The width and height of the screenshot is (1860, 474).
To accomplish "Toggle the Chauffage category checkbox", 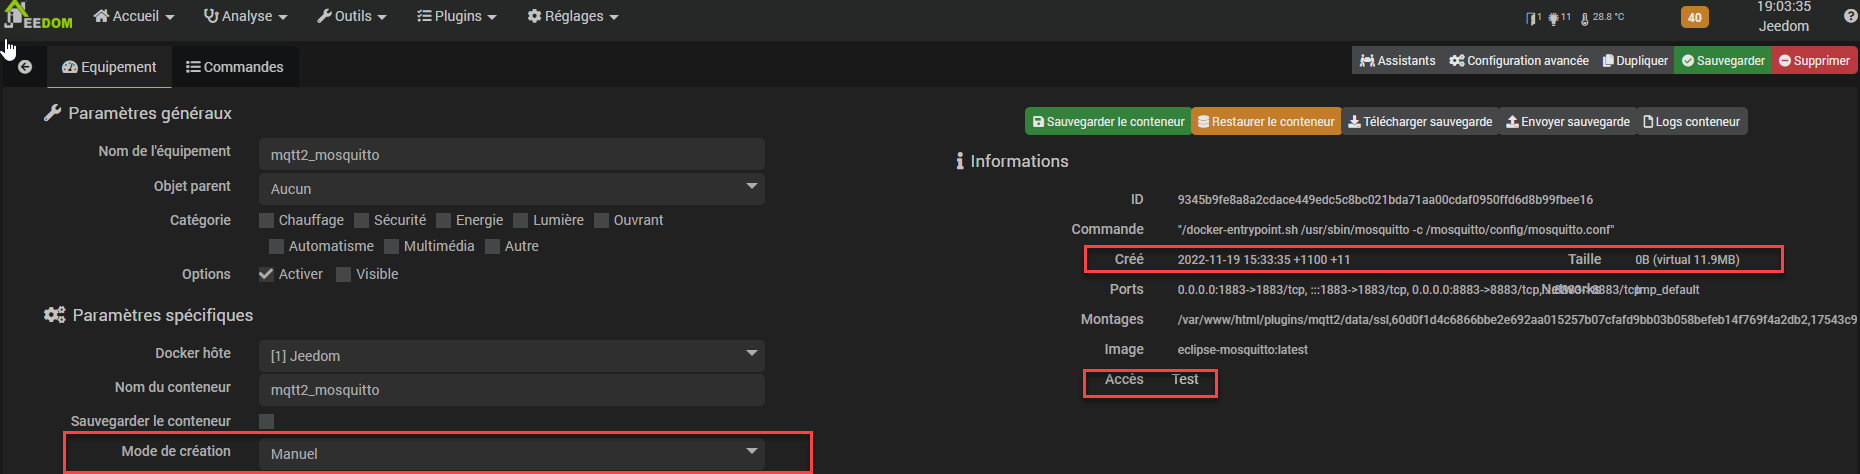I will pos(266,220).
